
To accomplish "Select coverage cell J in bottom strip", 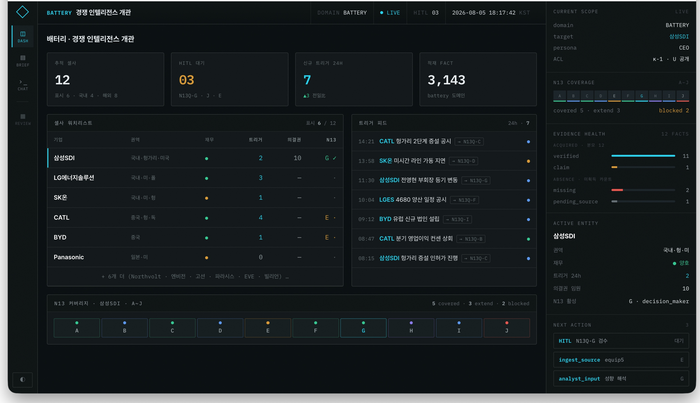I will click(507, 328).
